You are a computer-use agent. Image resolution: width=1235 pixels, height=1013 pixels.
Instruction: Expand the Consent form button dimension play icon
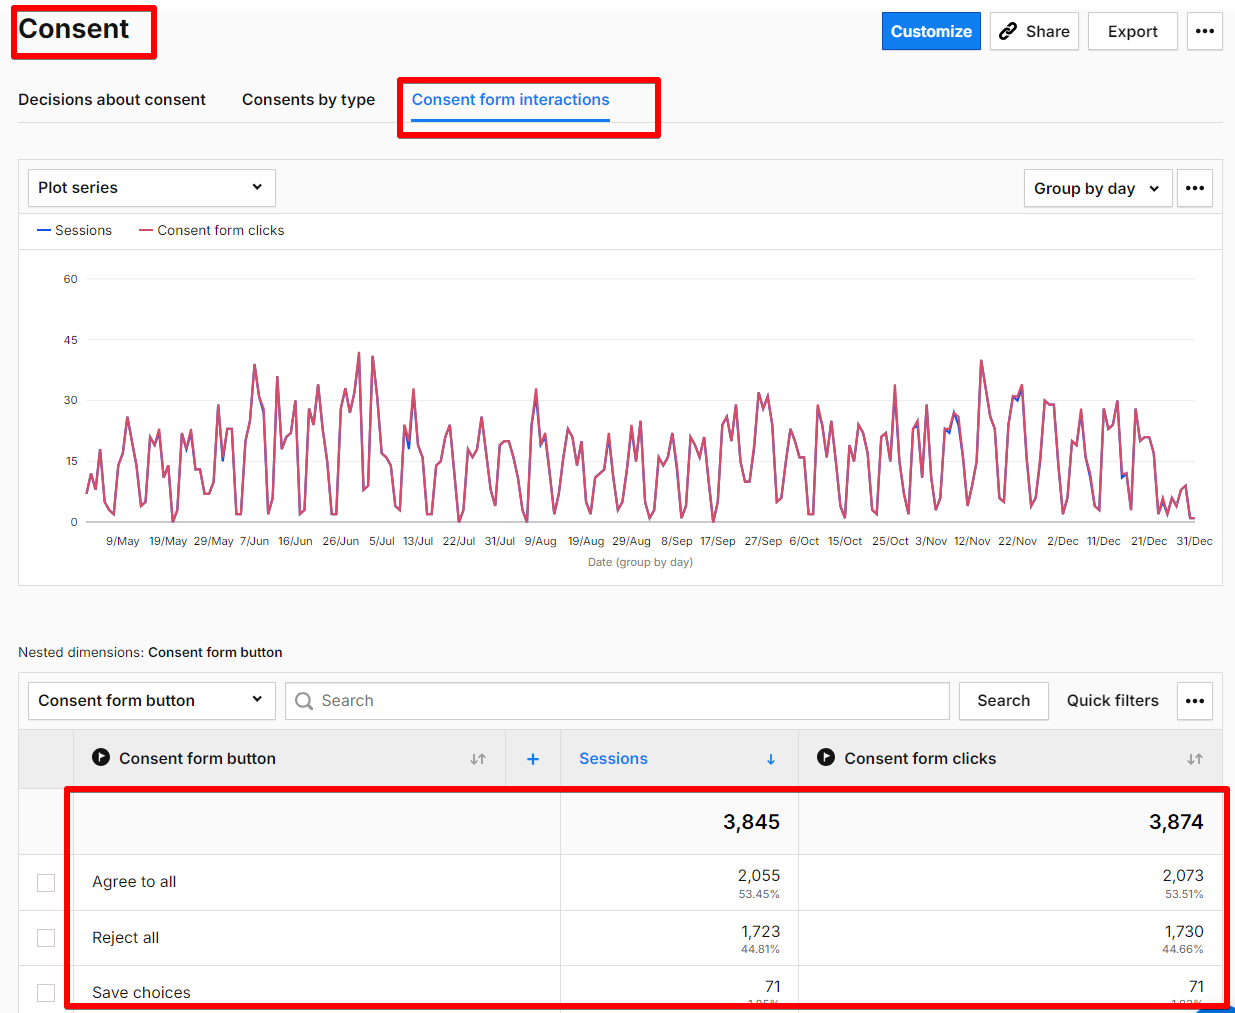[101, 758]
